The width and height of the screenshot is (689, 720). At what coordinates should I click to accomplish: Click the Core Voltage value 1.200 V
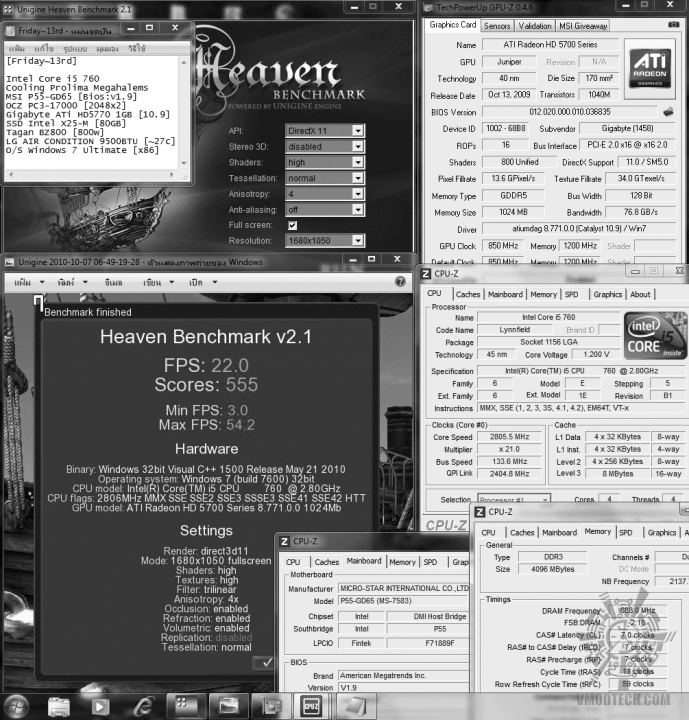596,354
